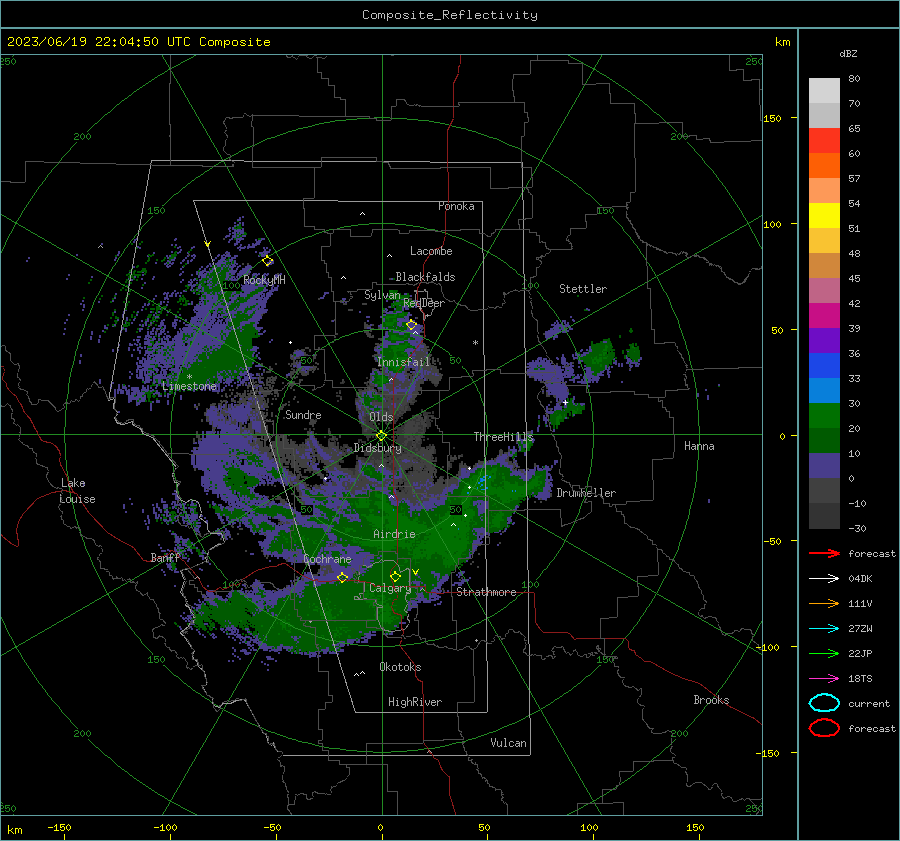Click the yellow diamond marker at Olds radar center
The width and height of the screenshot is (900, 841).
[381, 436]
